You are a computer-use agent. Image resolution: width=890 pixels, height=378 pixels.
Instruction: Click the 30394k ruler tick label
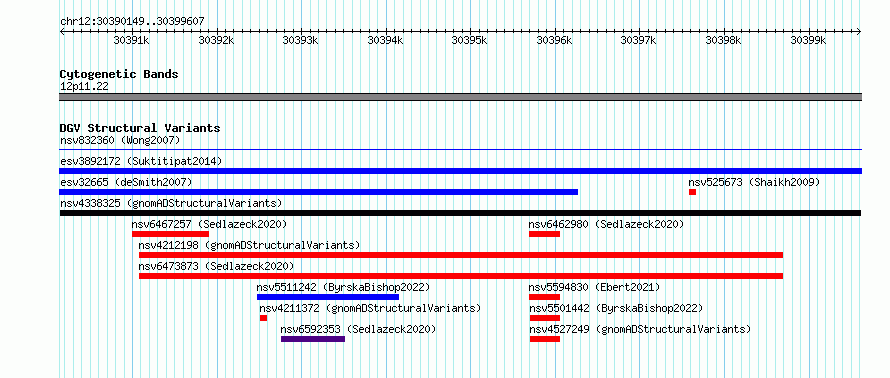coord(385,40)
